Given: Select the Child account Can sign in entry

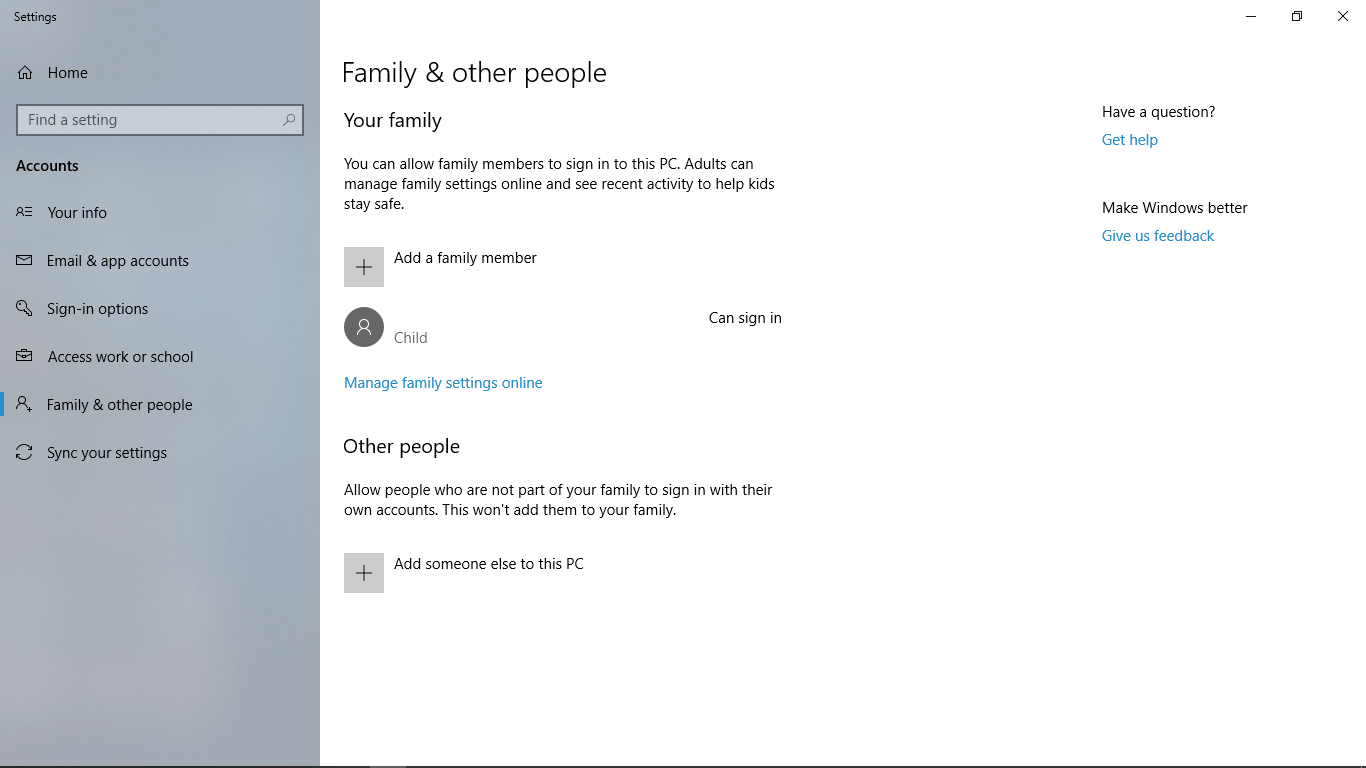Looking at the screenshot, I should coord(563,327).
